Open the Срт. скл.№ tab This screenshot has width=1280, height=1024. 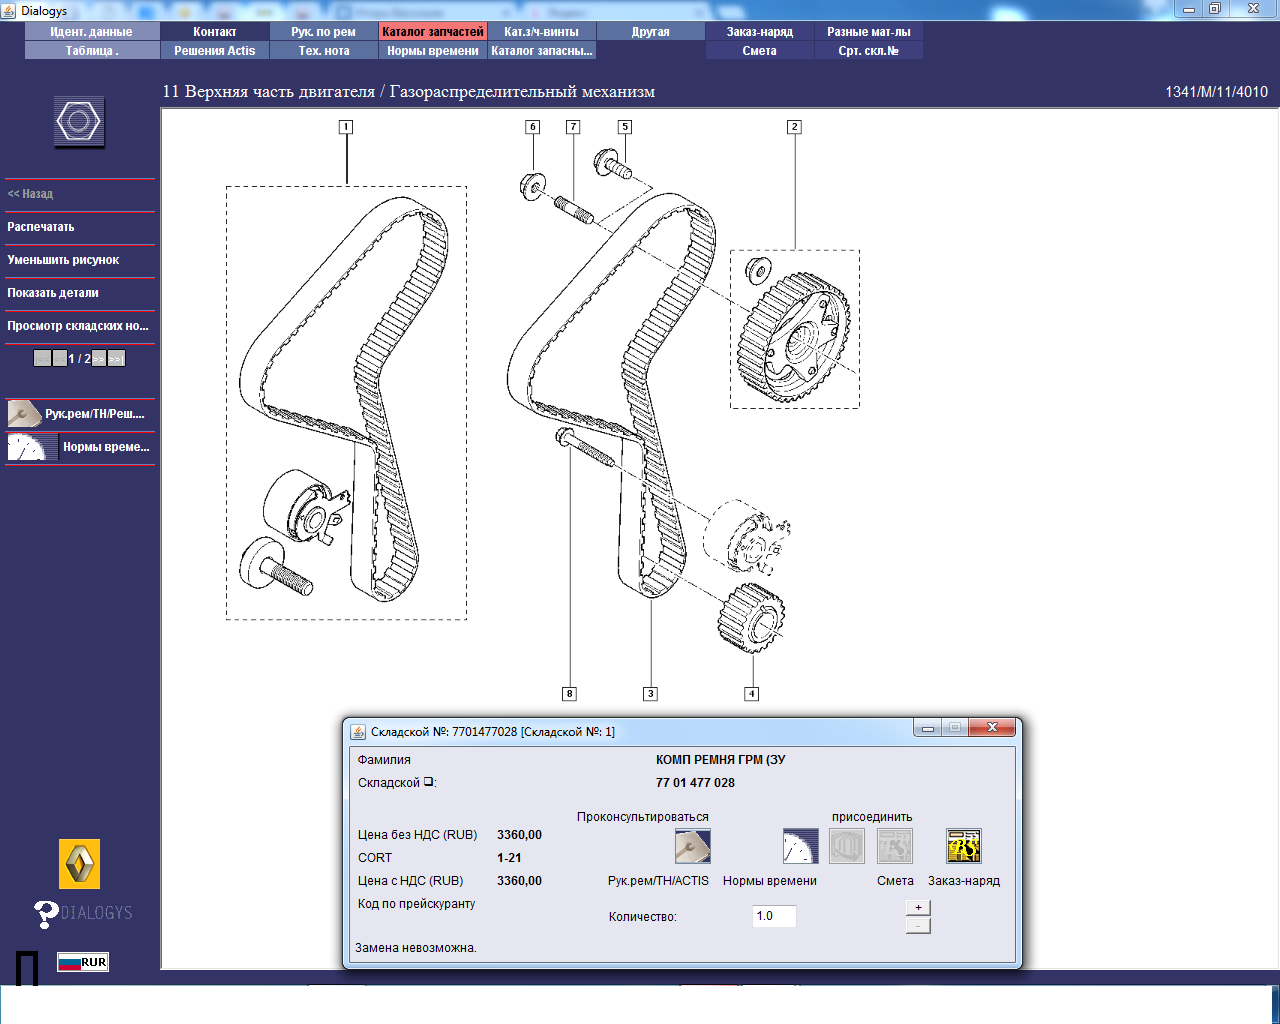869,51
